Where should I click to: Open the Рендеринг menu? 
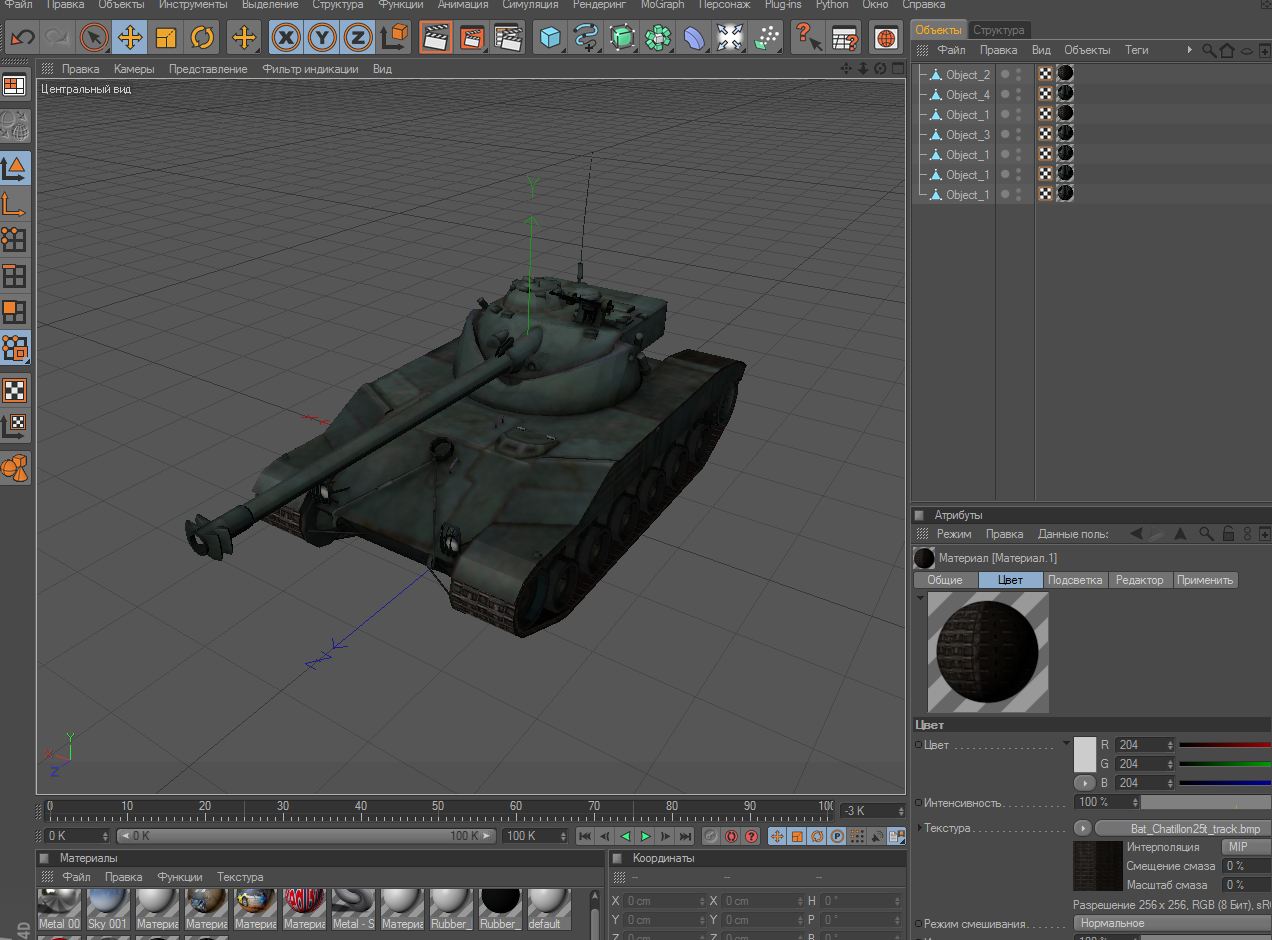pos(600,5)
